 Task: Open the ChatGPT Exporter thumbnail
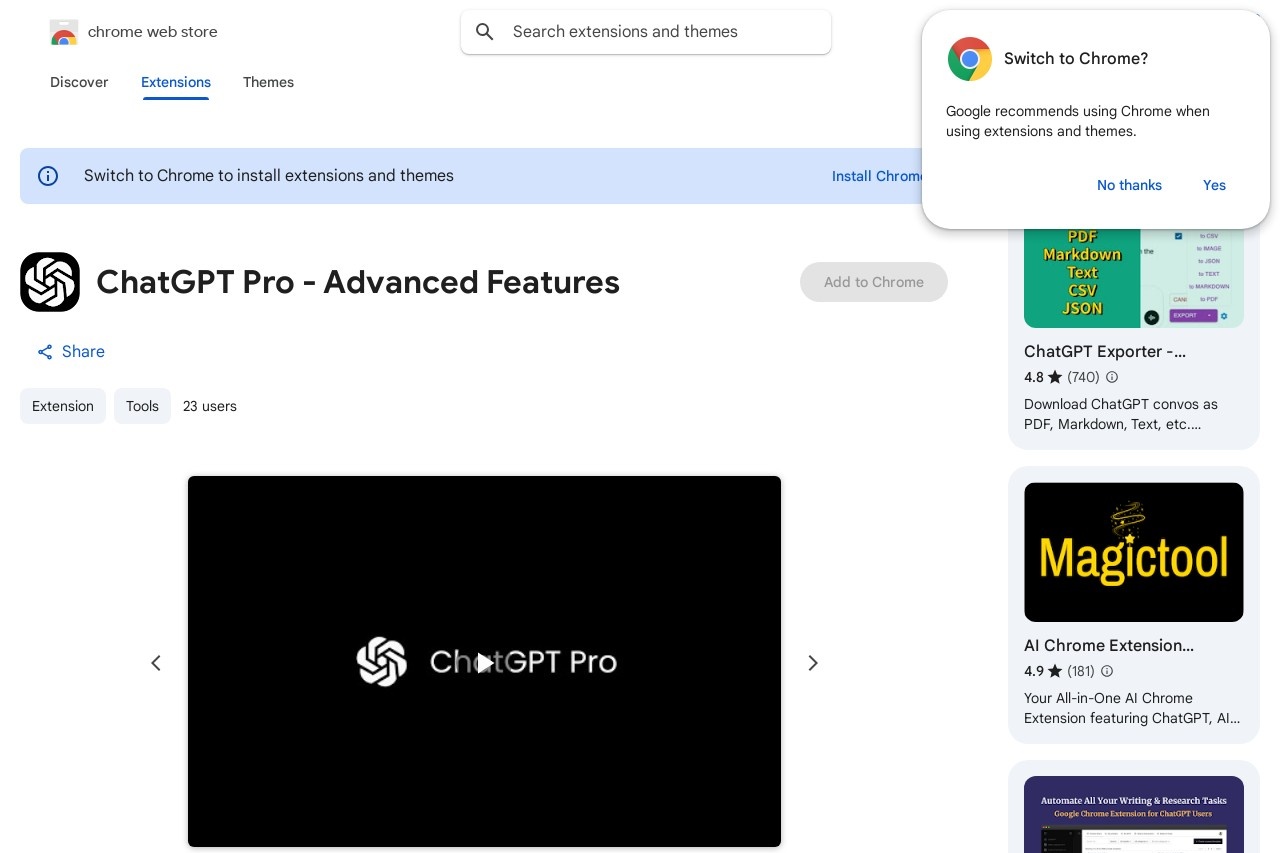click(1134, 278)
